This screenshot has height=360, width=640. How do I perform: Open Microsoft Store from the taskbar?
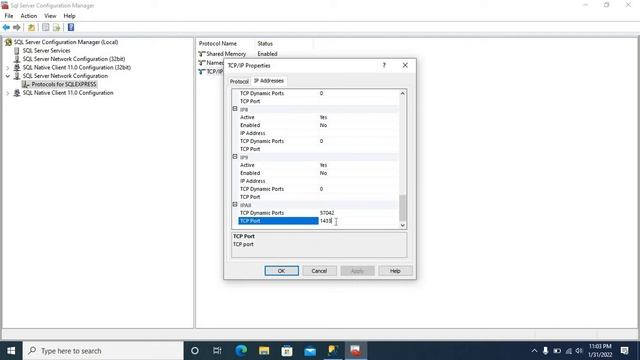(x=287, y=351)
